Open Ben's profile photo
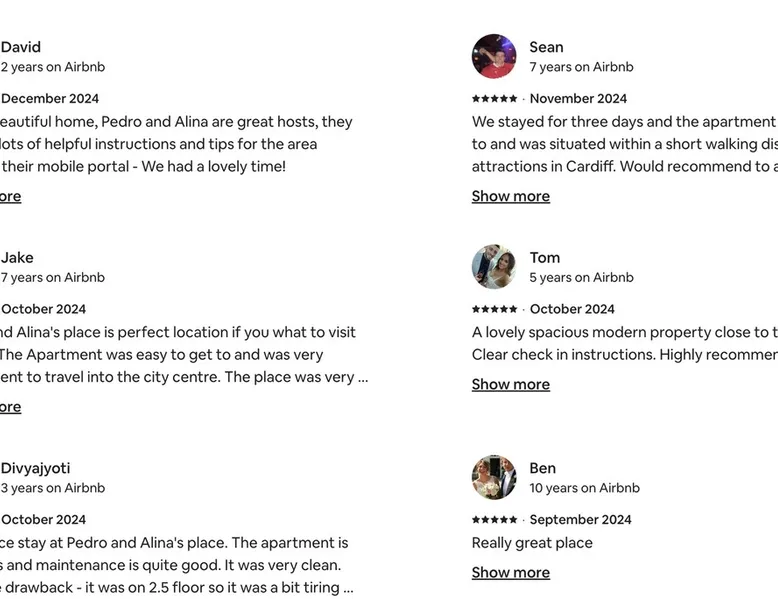 coord(494,478)
